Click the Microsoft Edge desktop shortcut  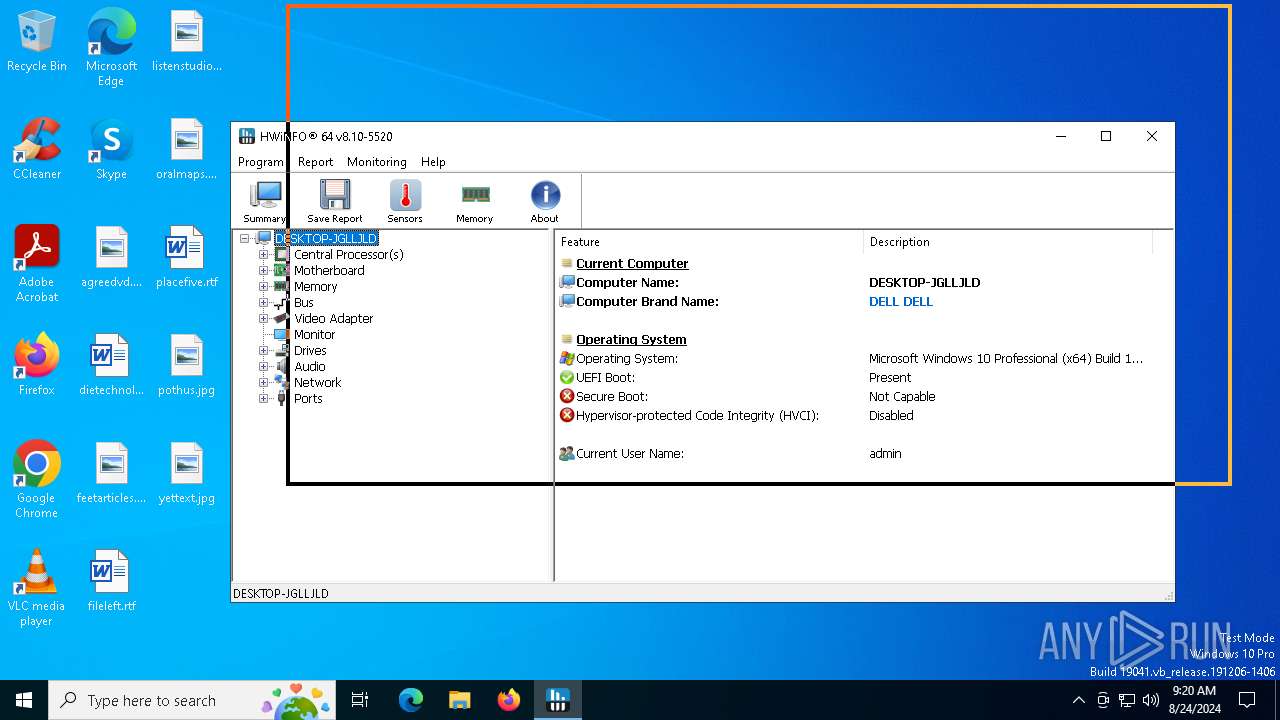tap(111, 48)
